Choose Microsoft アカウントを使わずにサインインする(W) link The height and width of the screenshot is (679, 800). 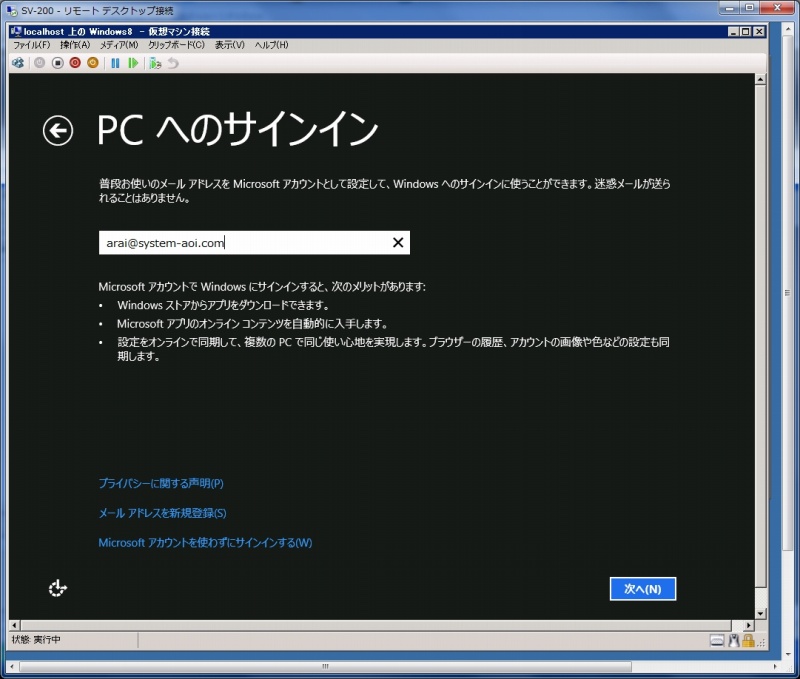click(205, 542)
